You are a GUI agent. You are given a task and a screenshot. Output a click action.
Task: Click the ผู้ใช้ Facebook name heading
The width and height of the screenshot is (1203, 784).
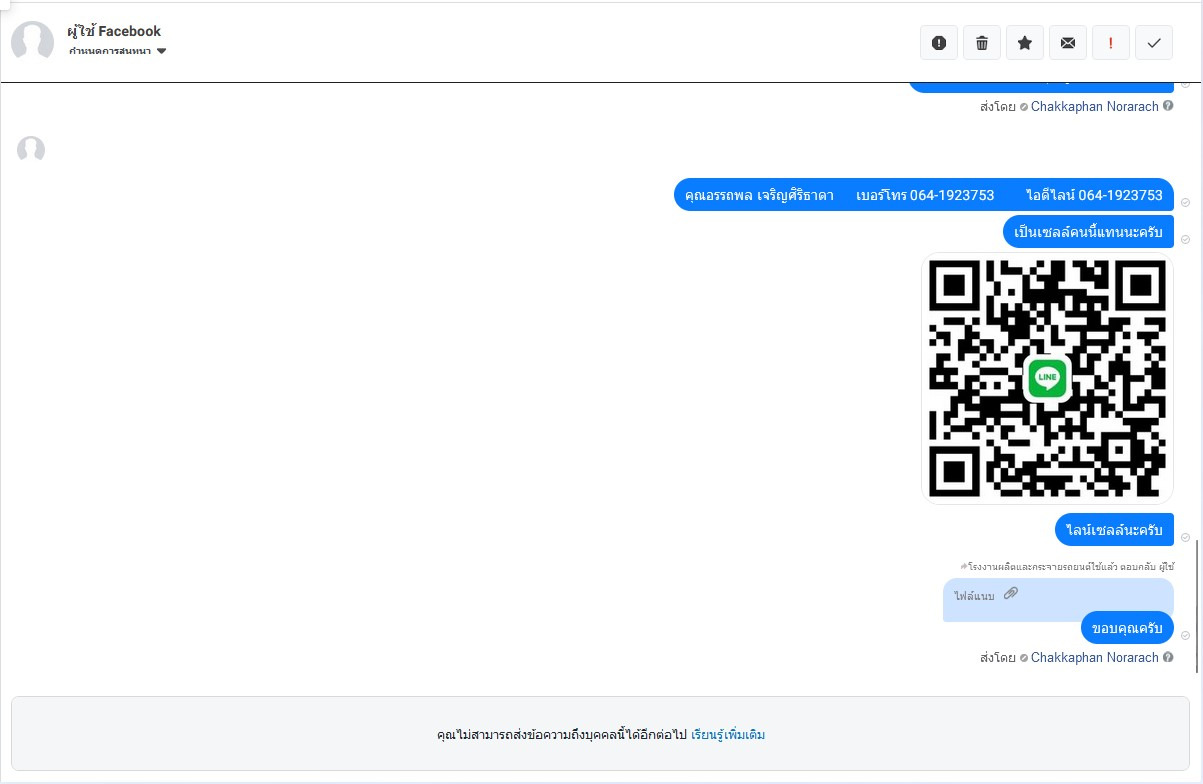[x=114, y=31]
